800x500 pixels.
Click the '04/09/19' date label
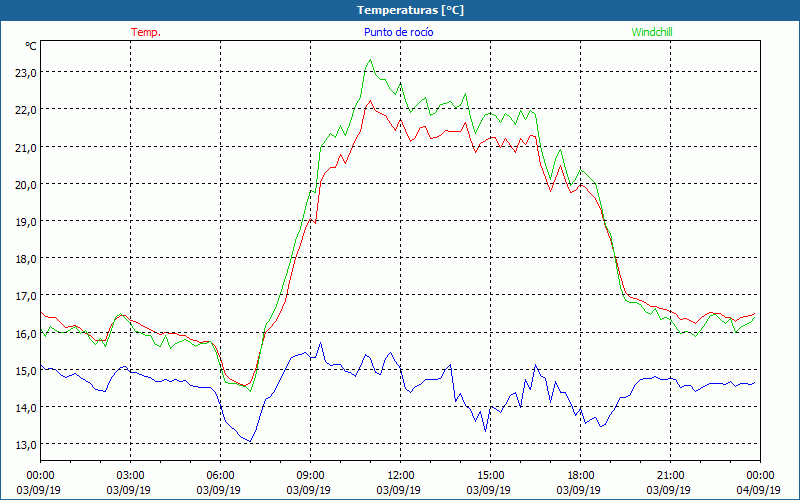pyautogui.click(x=759, y=490)
